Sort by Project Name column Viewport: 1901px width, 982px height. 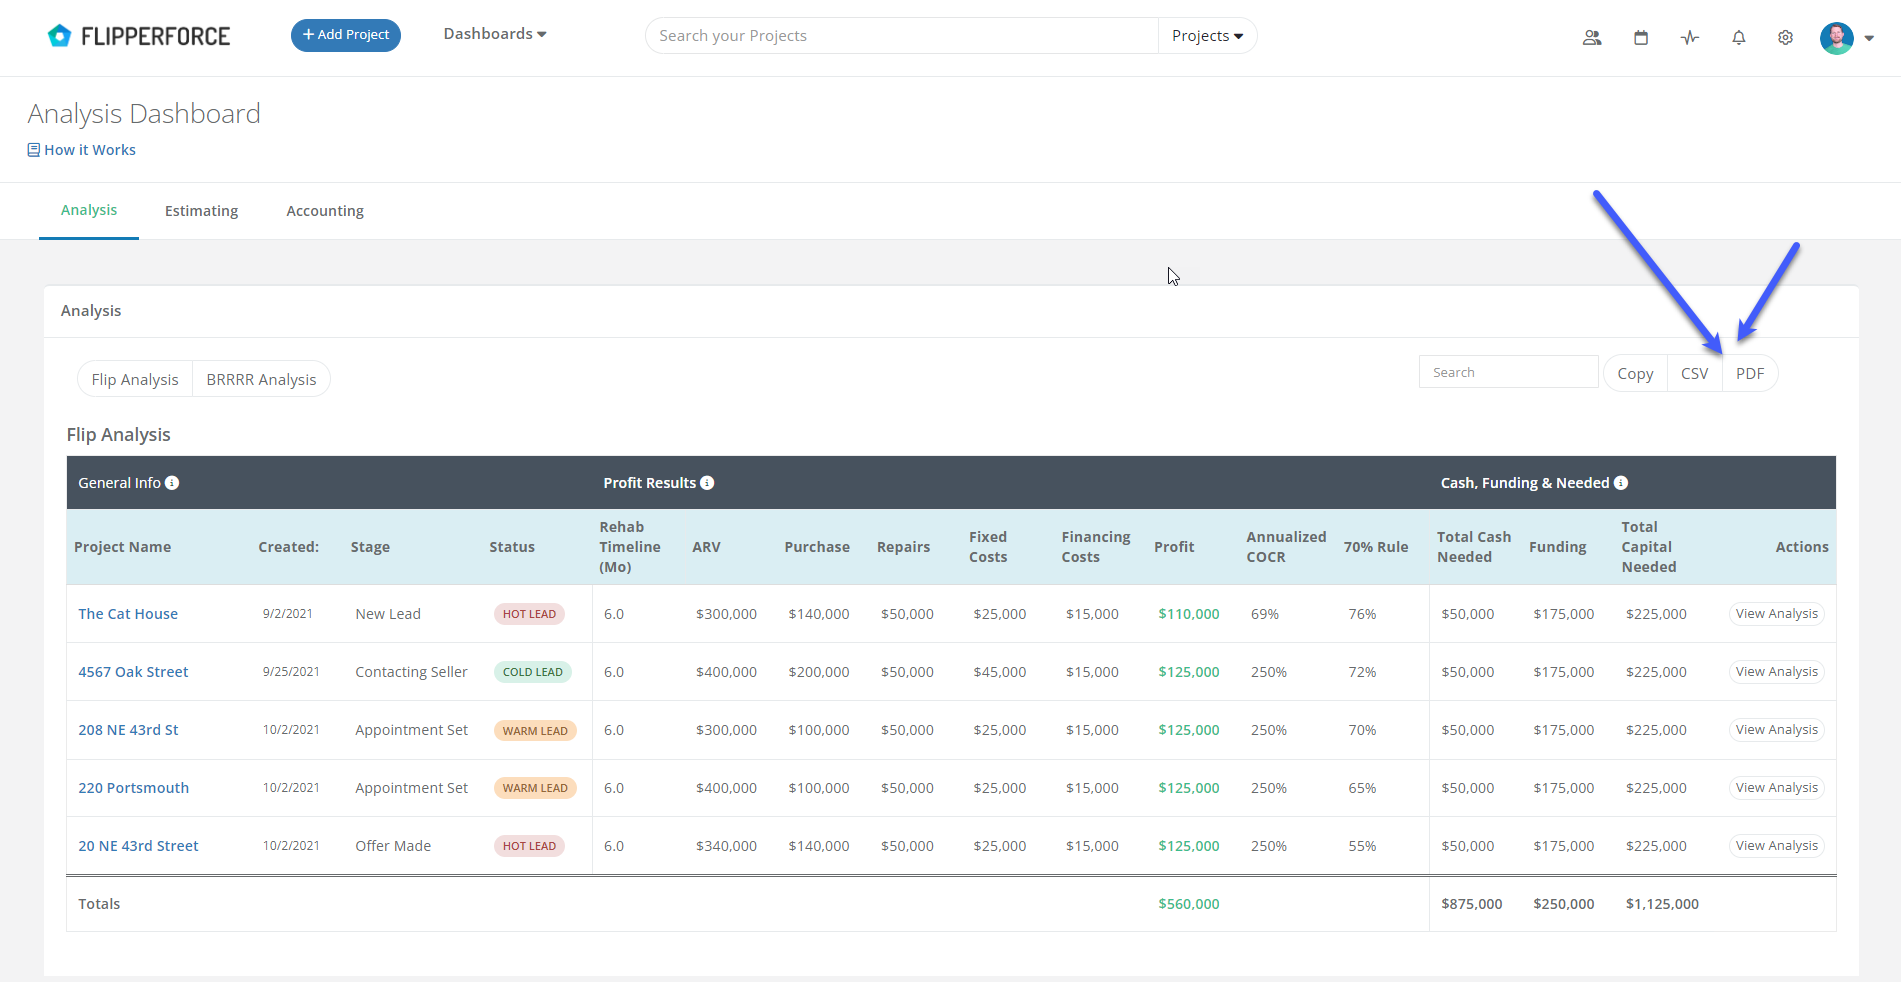coord(122,547)
